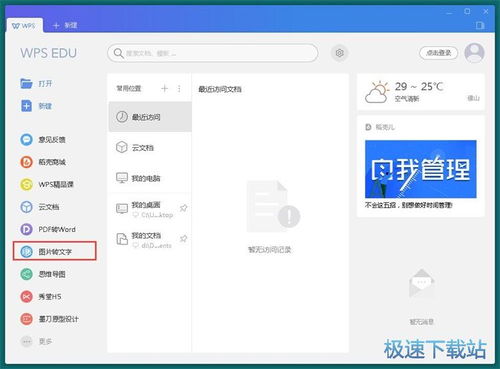
Task: Open 墨刀原型设计 prototyping app
Action: coord(49,319)
